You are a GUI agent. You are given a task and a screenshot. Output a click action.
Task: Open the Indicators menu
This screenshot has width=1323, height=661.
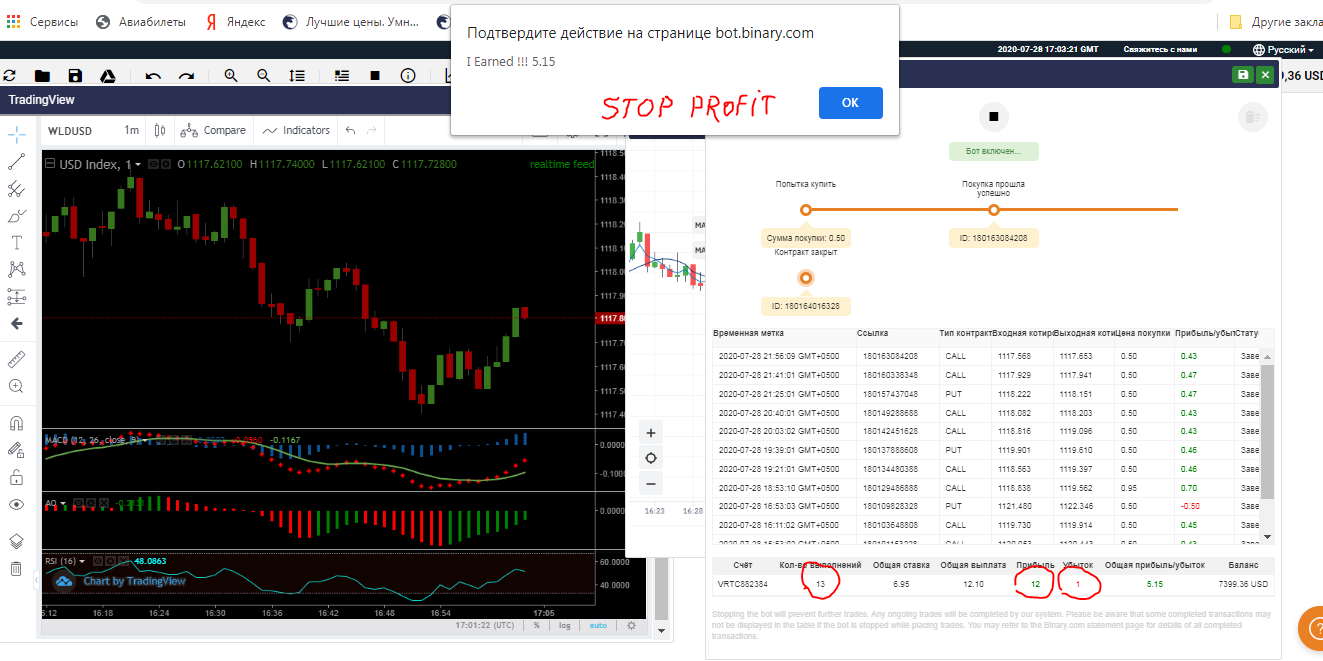coord(297,130)
